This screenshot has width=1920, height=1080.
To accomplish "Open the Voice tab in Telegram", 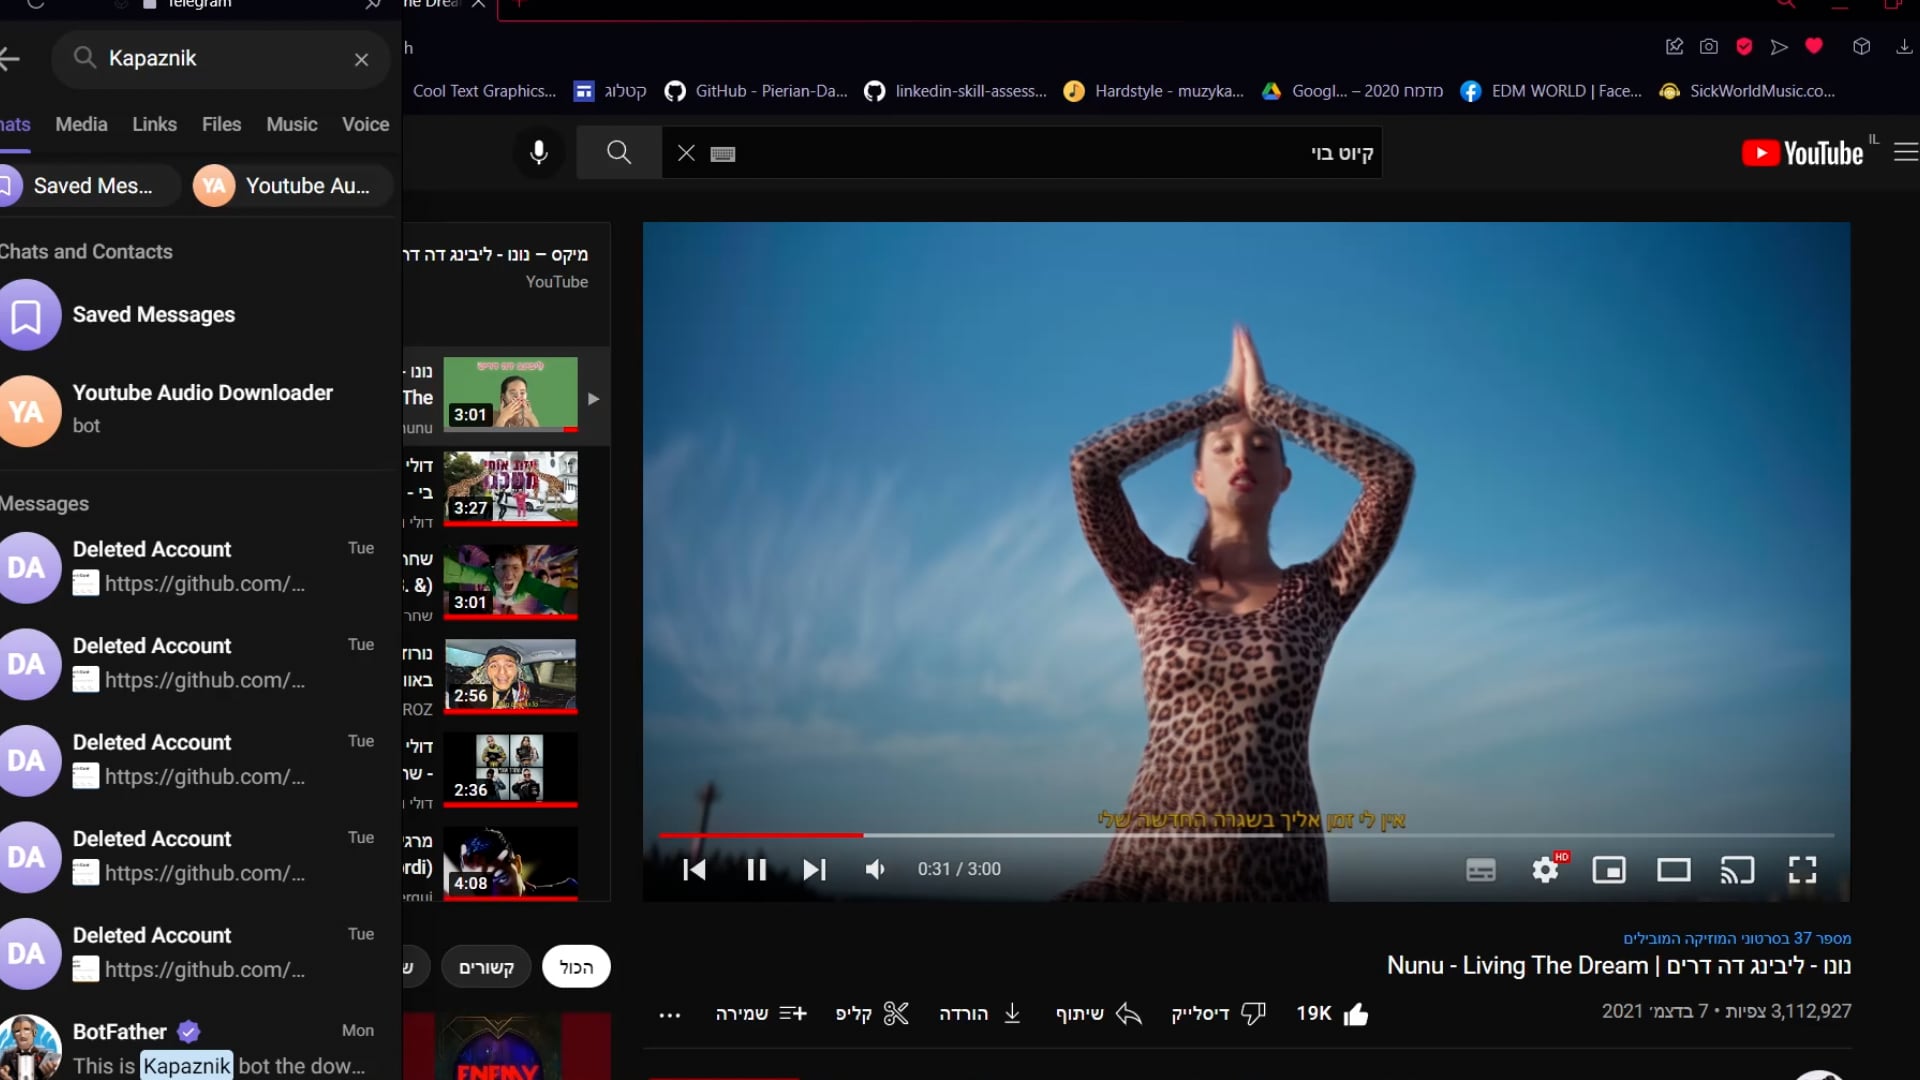I will point(365,124).
